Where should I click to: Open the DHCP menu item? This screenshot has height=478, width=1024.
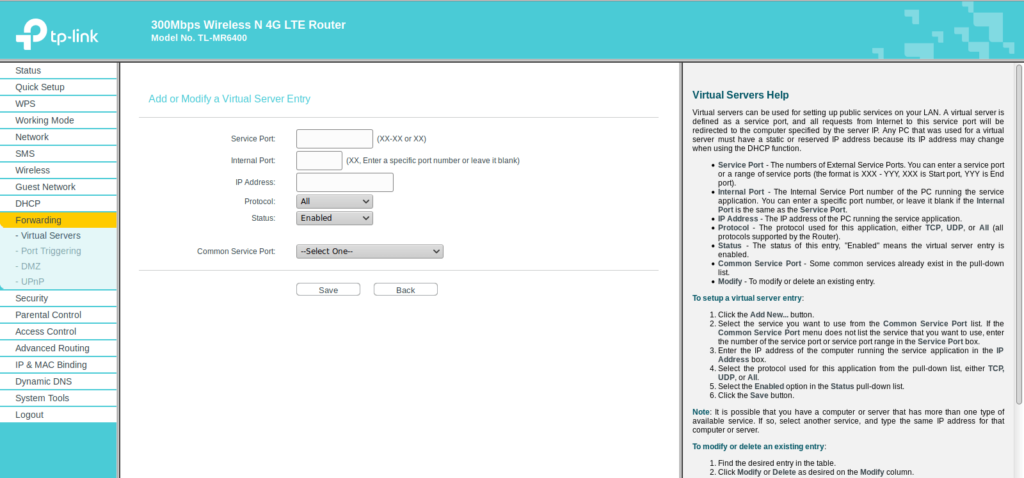pos(28,203)
